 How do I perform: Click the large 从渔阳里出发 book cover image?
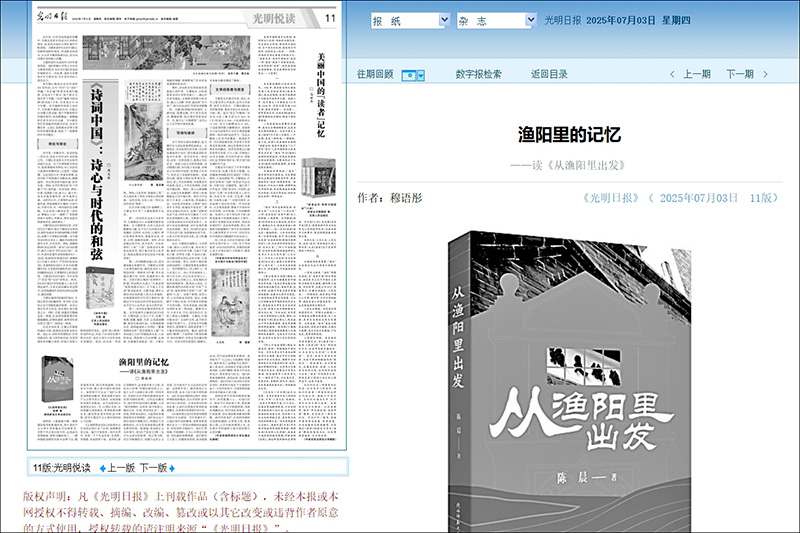(569, 382)
